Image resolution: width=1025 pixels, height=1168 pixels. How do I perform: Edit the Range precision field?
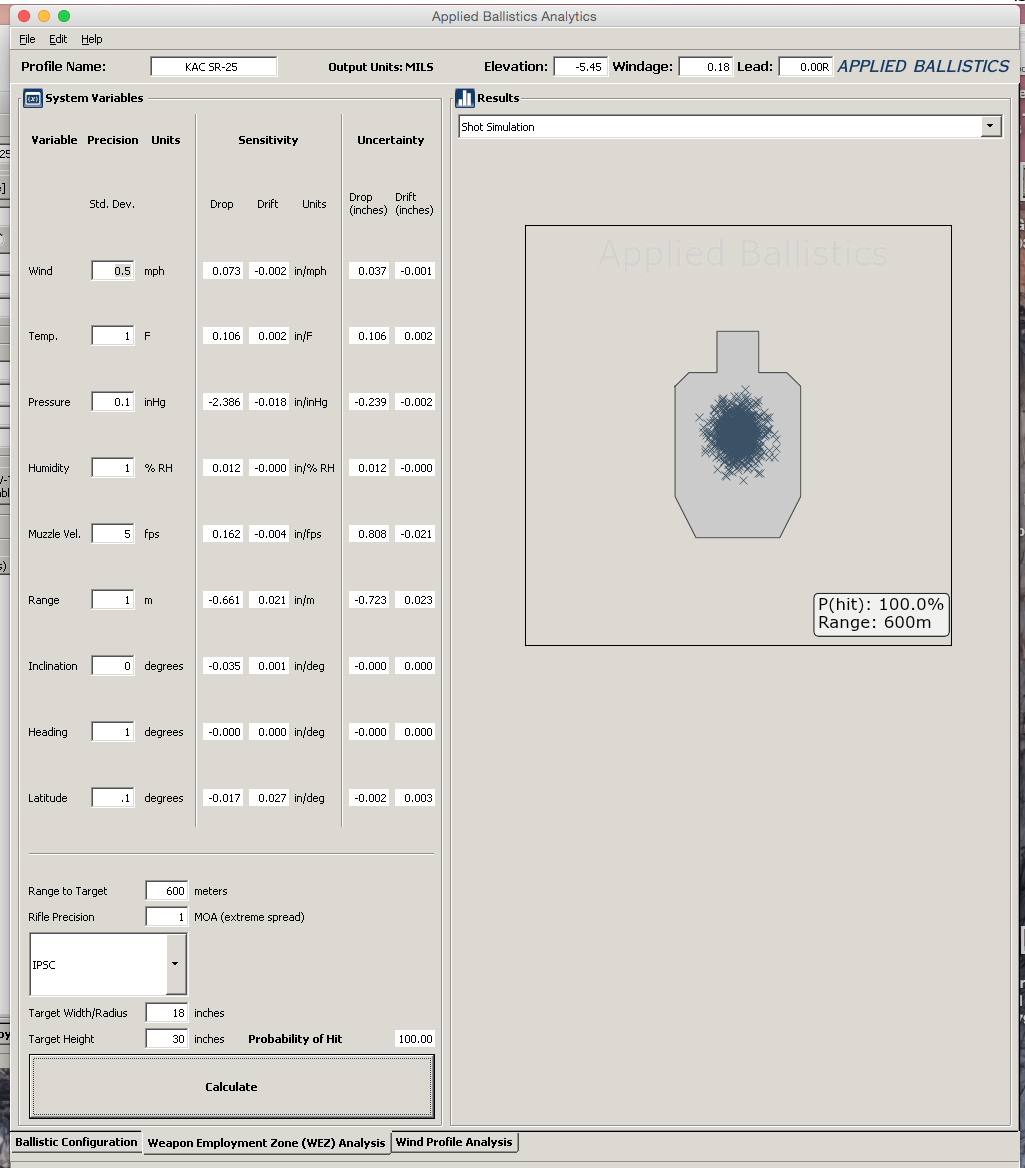tap(113, 600)
